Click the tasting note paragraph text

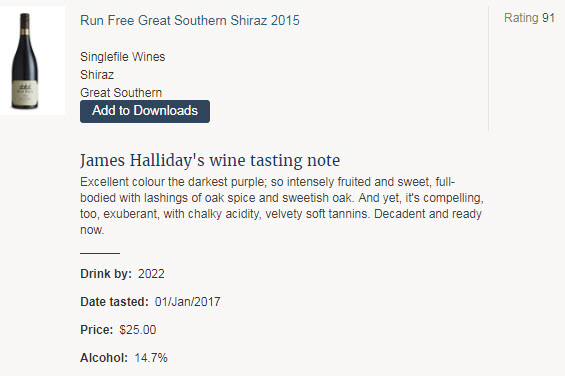coord(282,205)
